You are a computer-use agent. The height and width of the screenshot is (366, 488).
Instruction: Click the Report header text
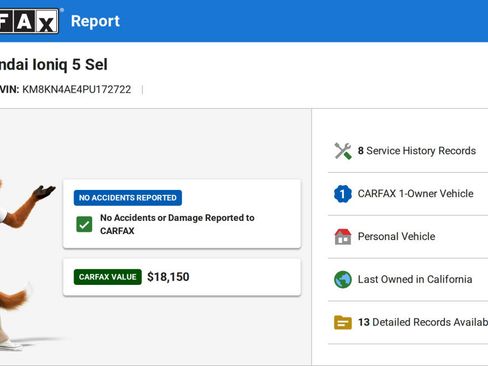click(95, 21)
